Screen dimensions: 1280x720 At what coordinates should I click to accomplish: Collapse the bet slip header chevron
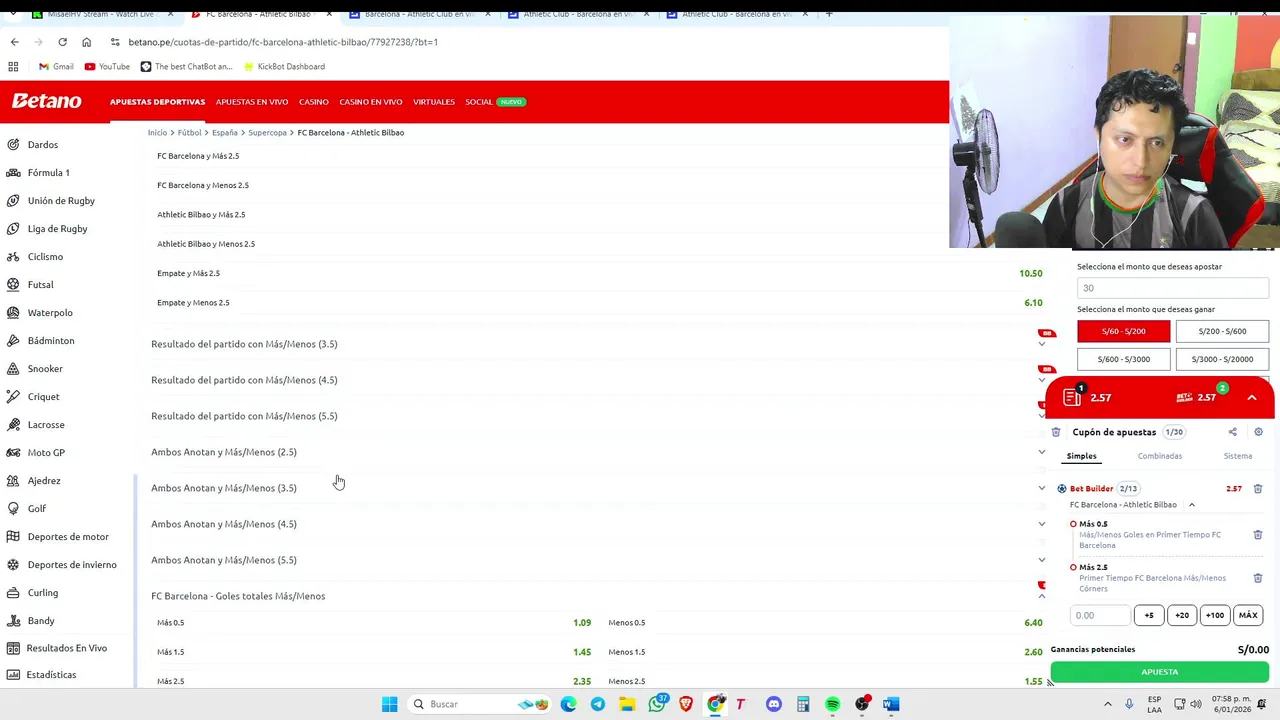(x=1251, y=398)
